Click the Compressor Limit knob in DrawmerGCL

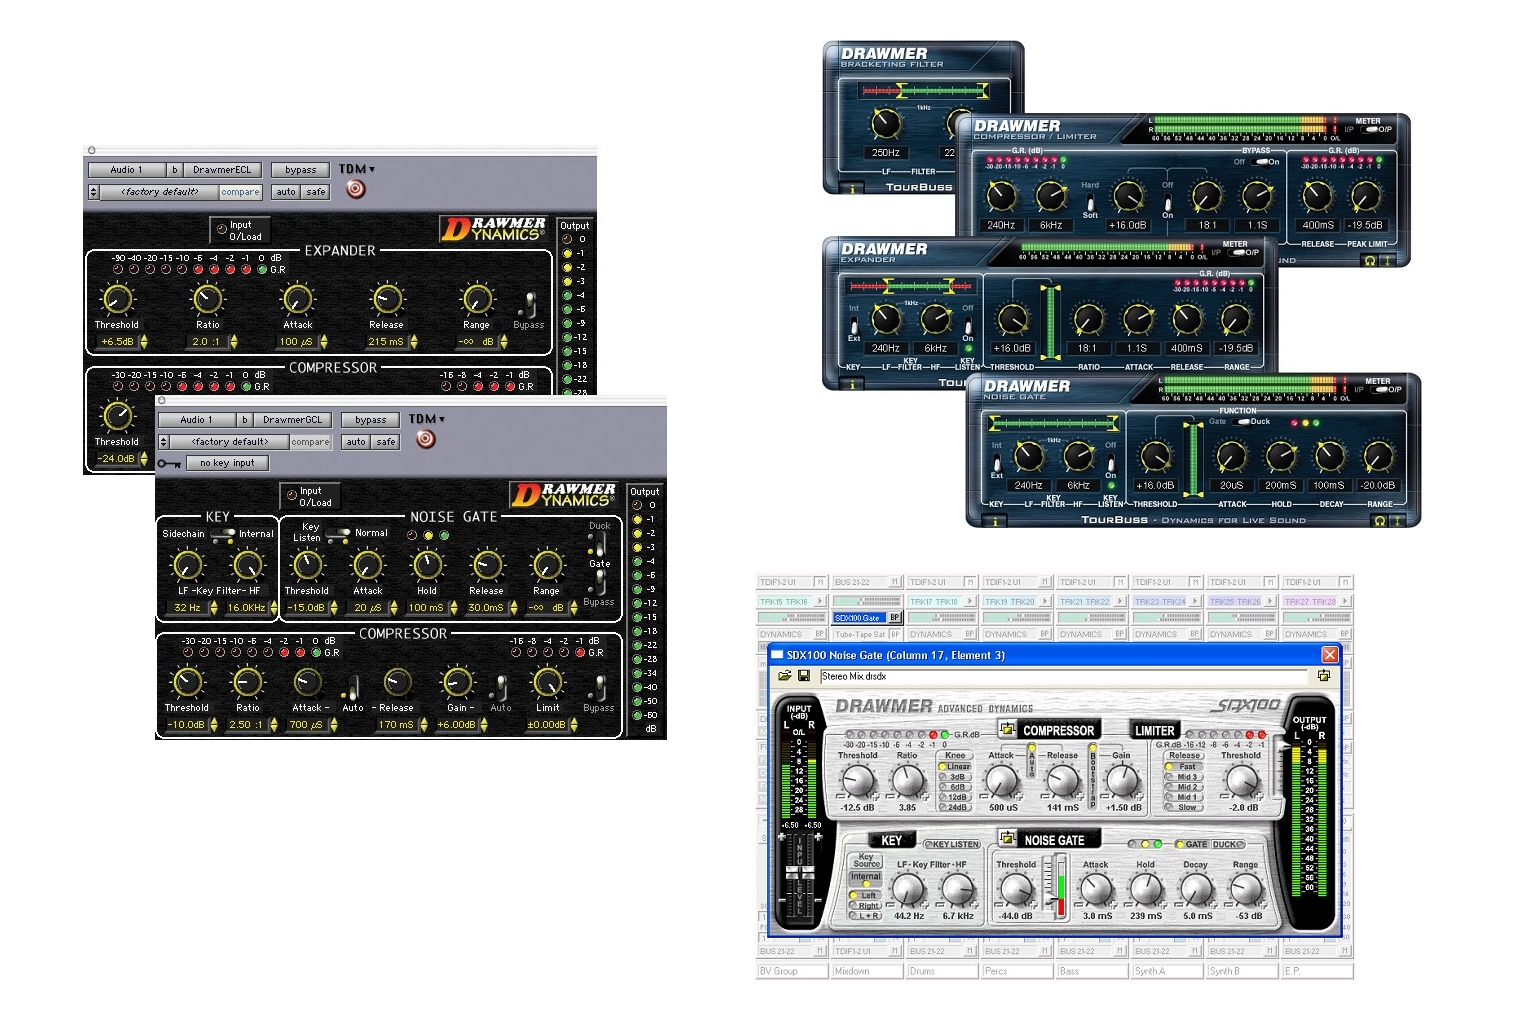[x=548, y=682]
